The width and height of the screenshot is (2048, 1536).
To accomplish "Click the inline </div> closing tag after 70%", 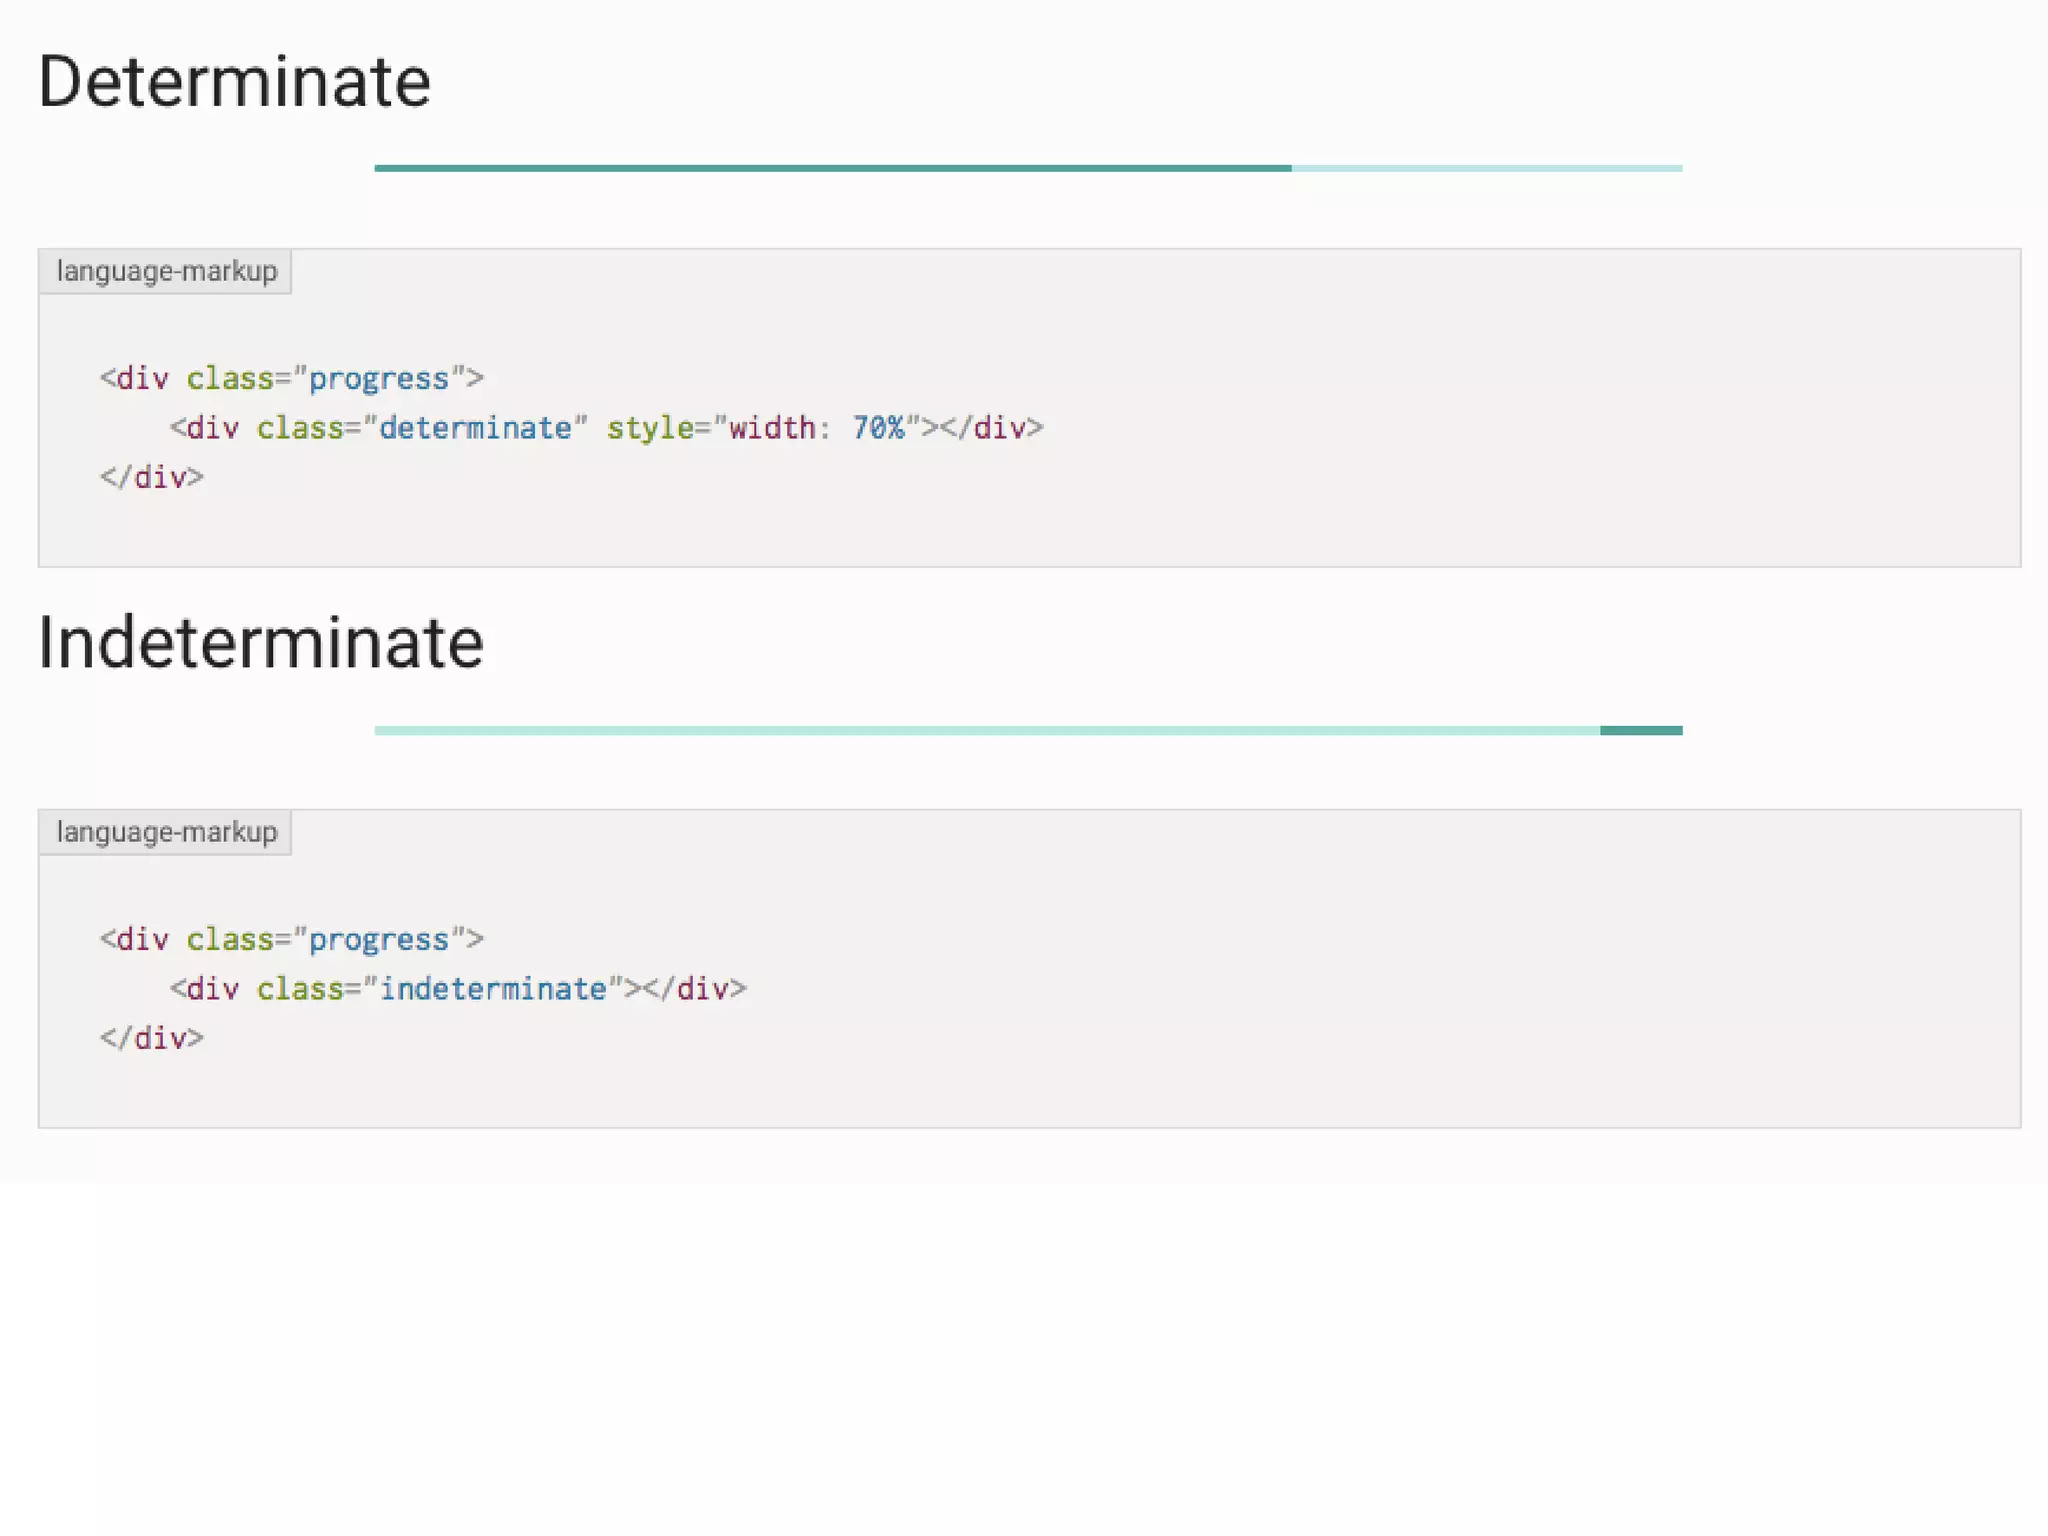I will [x=992, y=429].
